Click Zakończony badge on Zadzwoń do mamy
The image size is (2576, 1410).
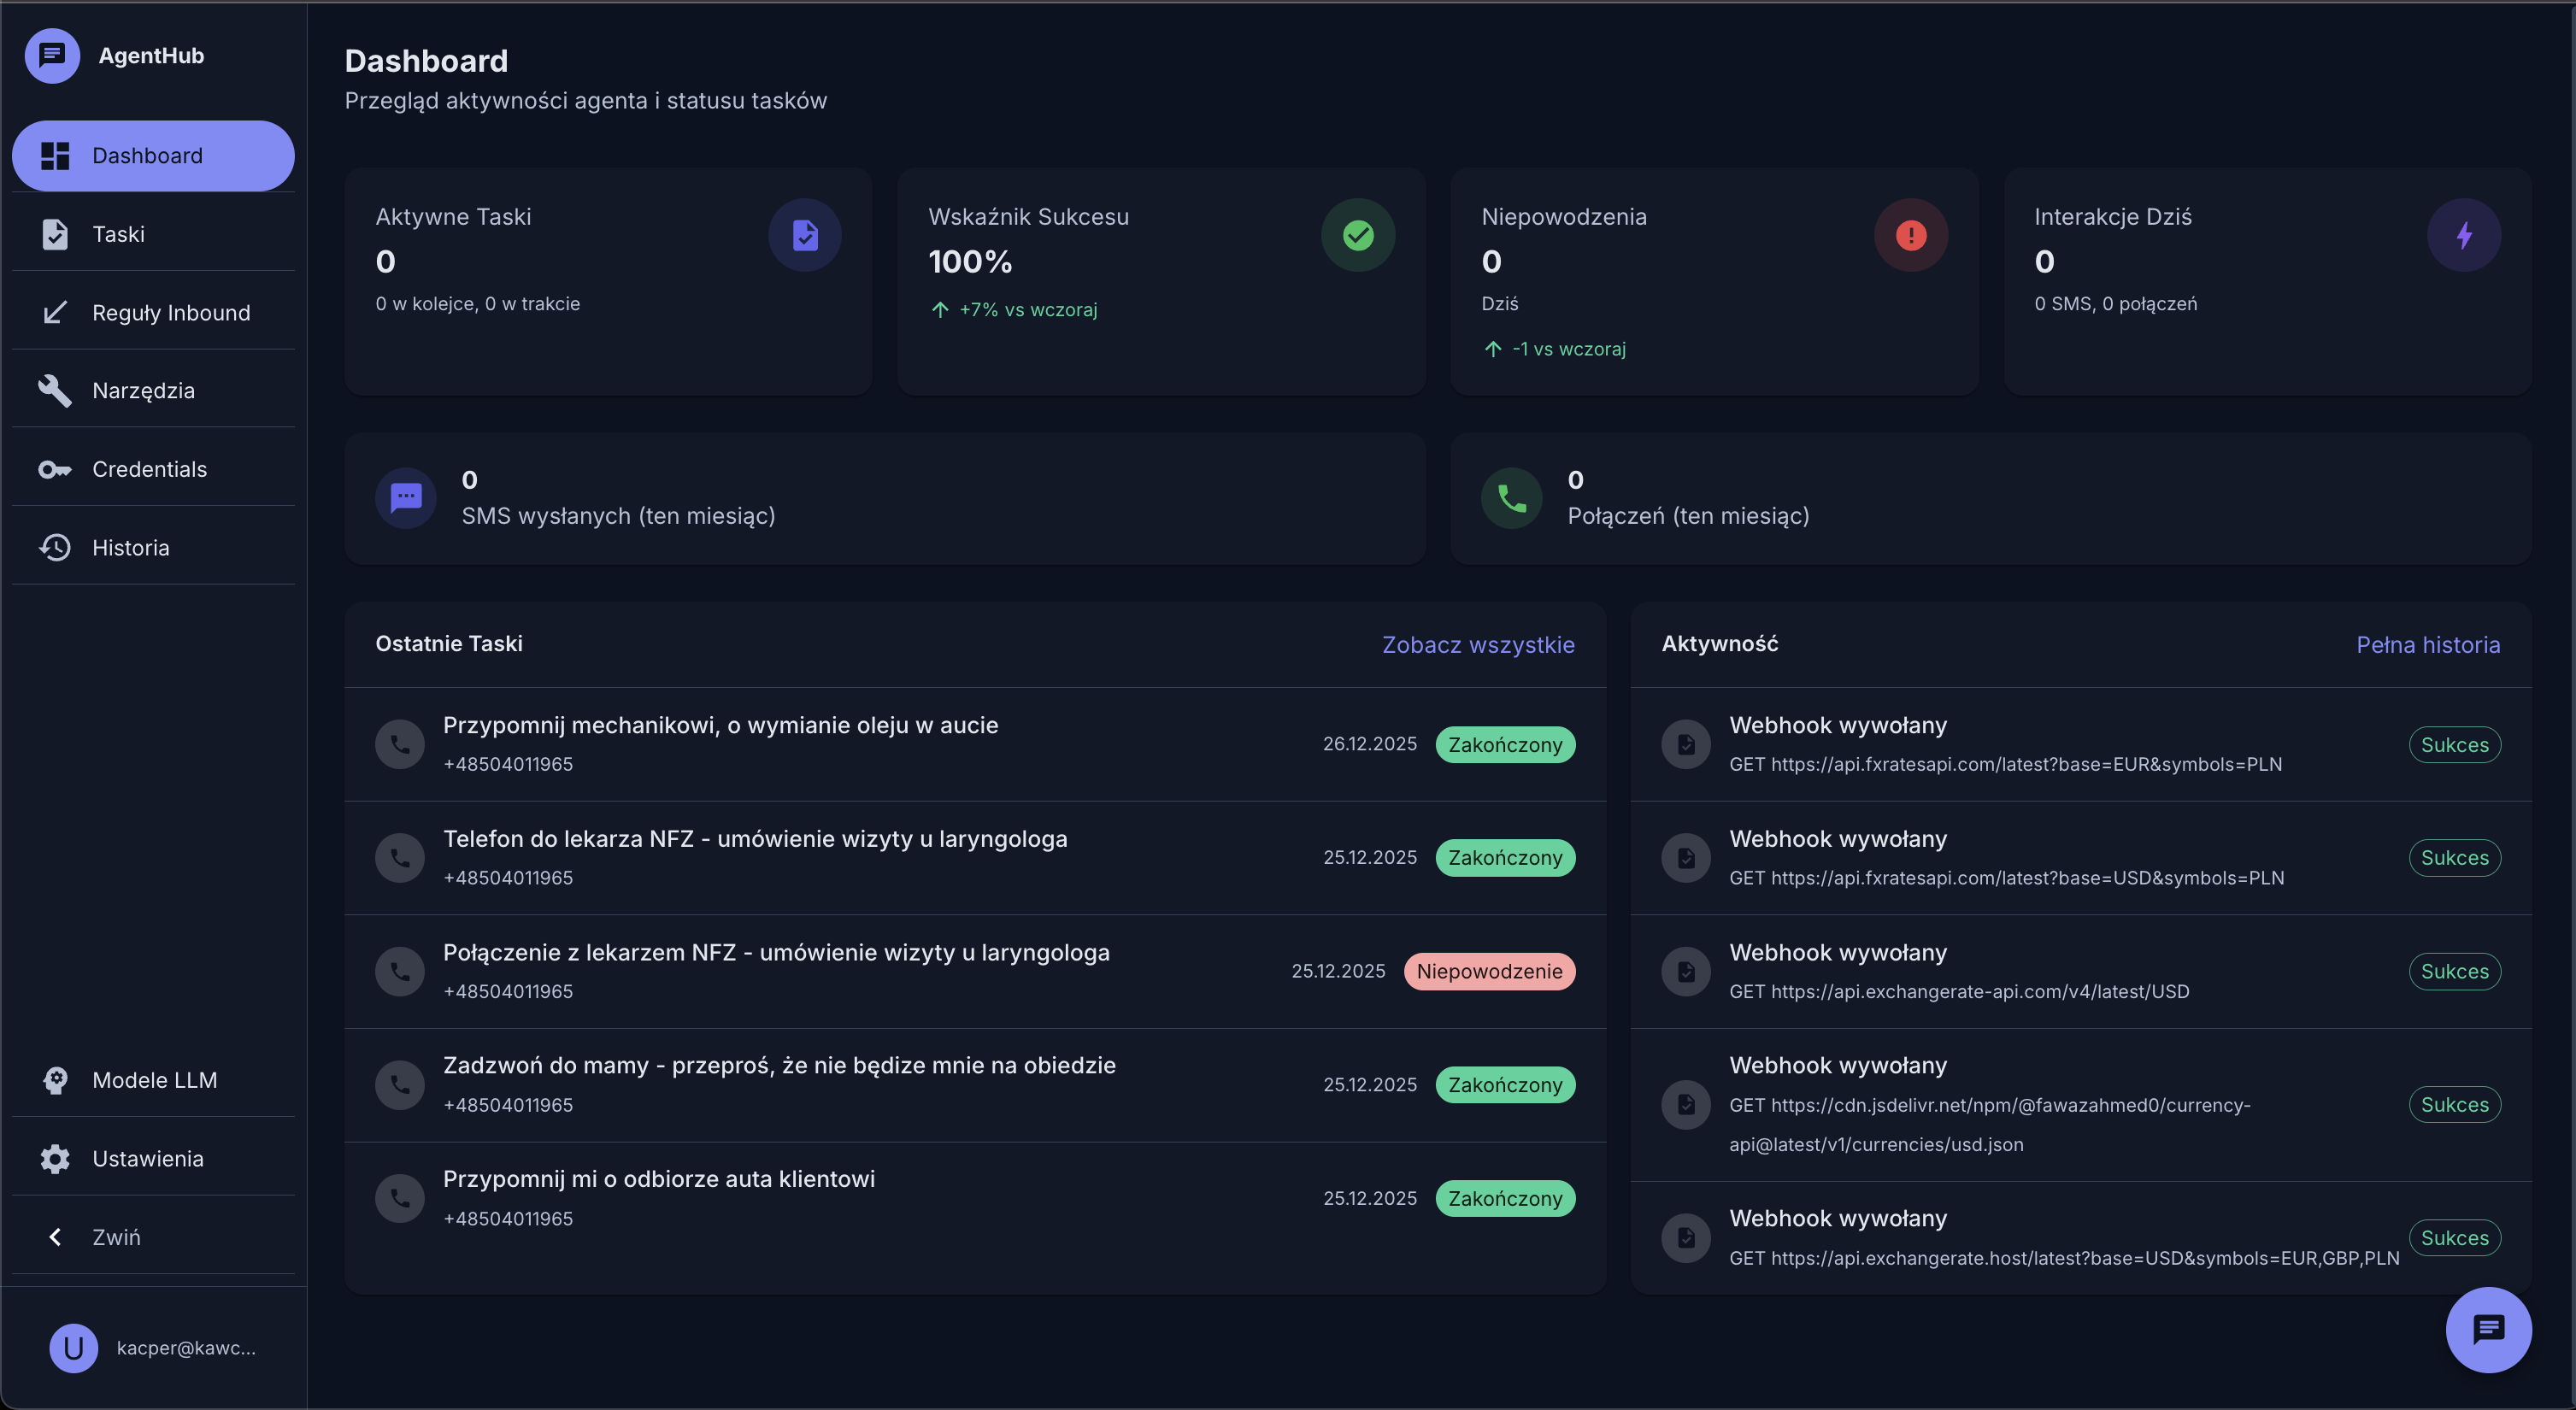point(1505,1085)
